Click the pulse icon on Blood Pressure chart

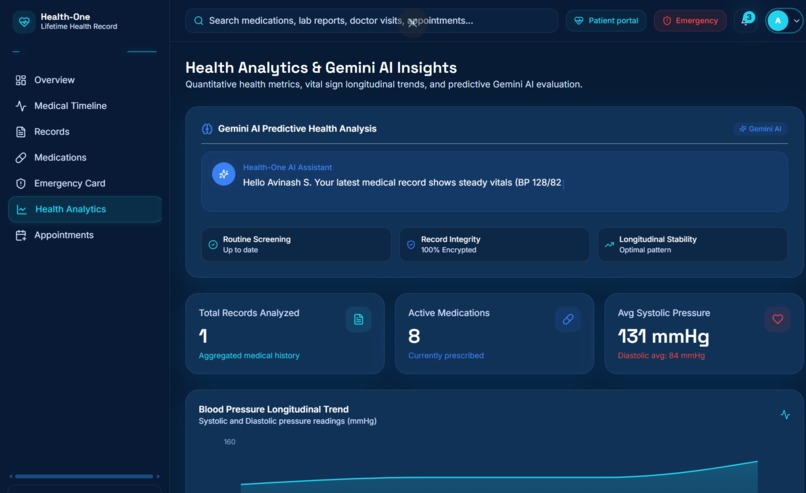point(785,414)
